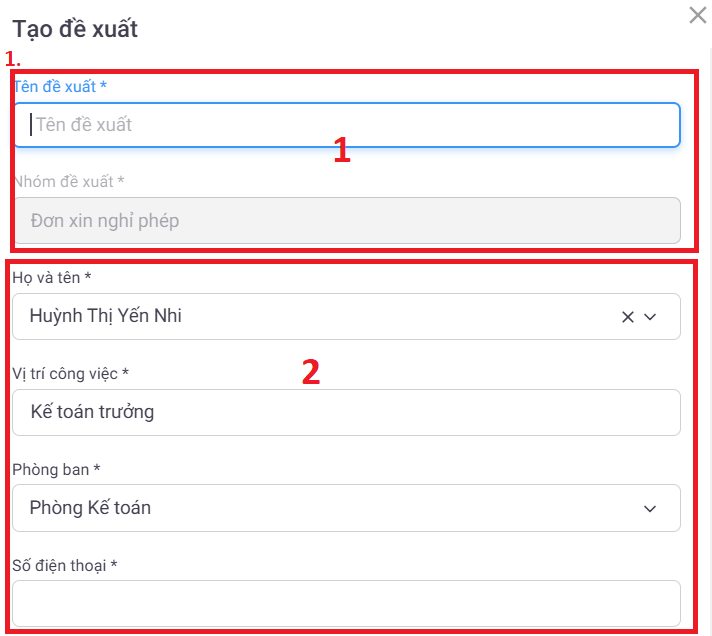Click the large red number 2 annotation
712x636 pixels.
point(311,372)
